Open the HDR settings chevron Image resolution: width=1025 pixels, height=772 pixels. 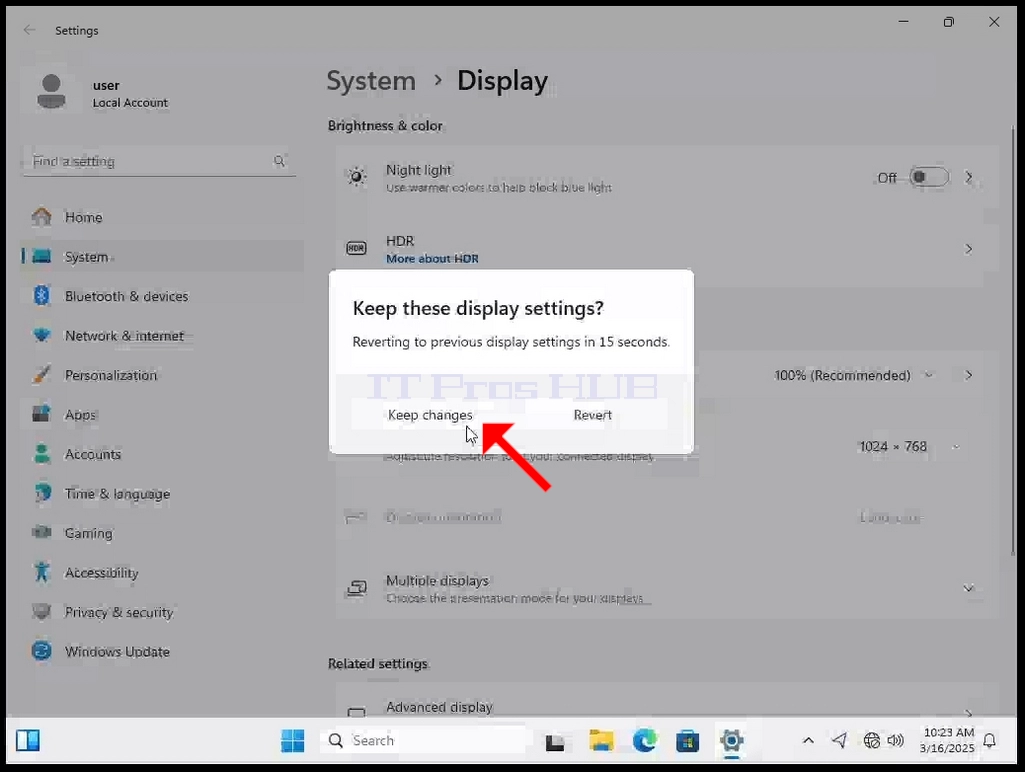(969, 249)
